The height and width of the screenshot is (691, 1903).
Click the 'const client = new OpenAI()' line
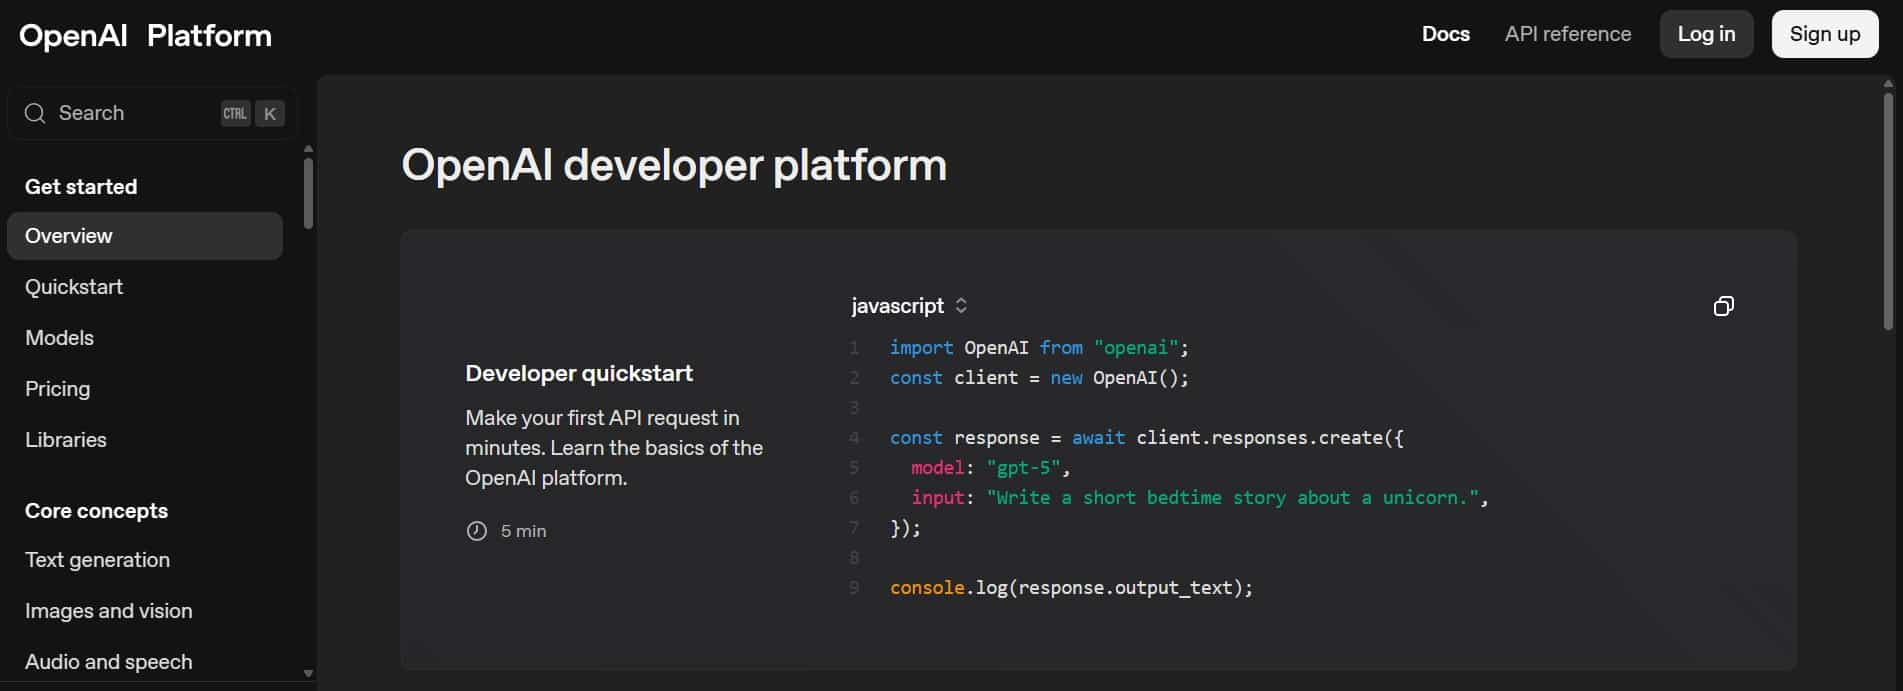(1039, 378)
